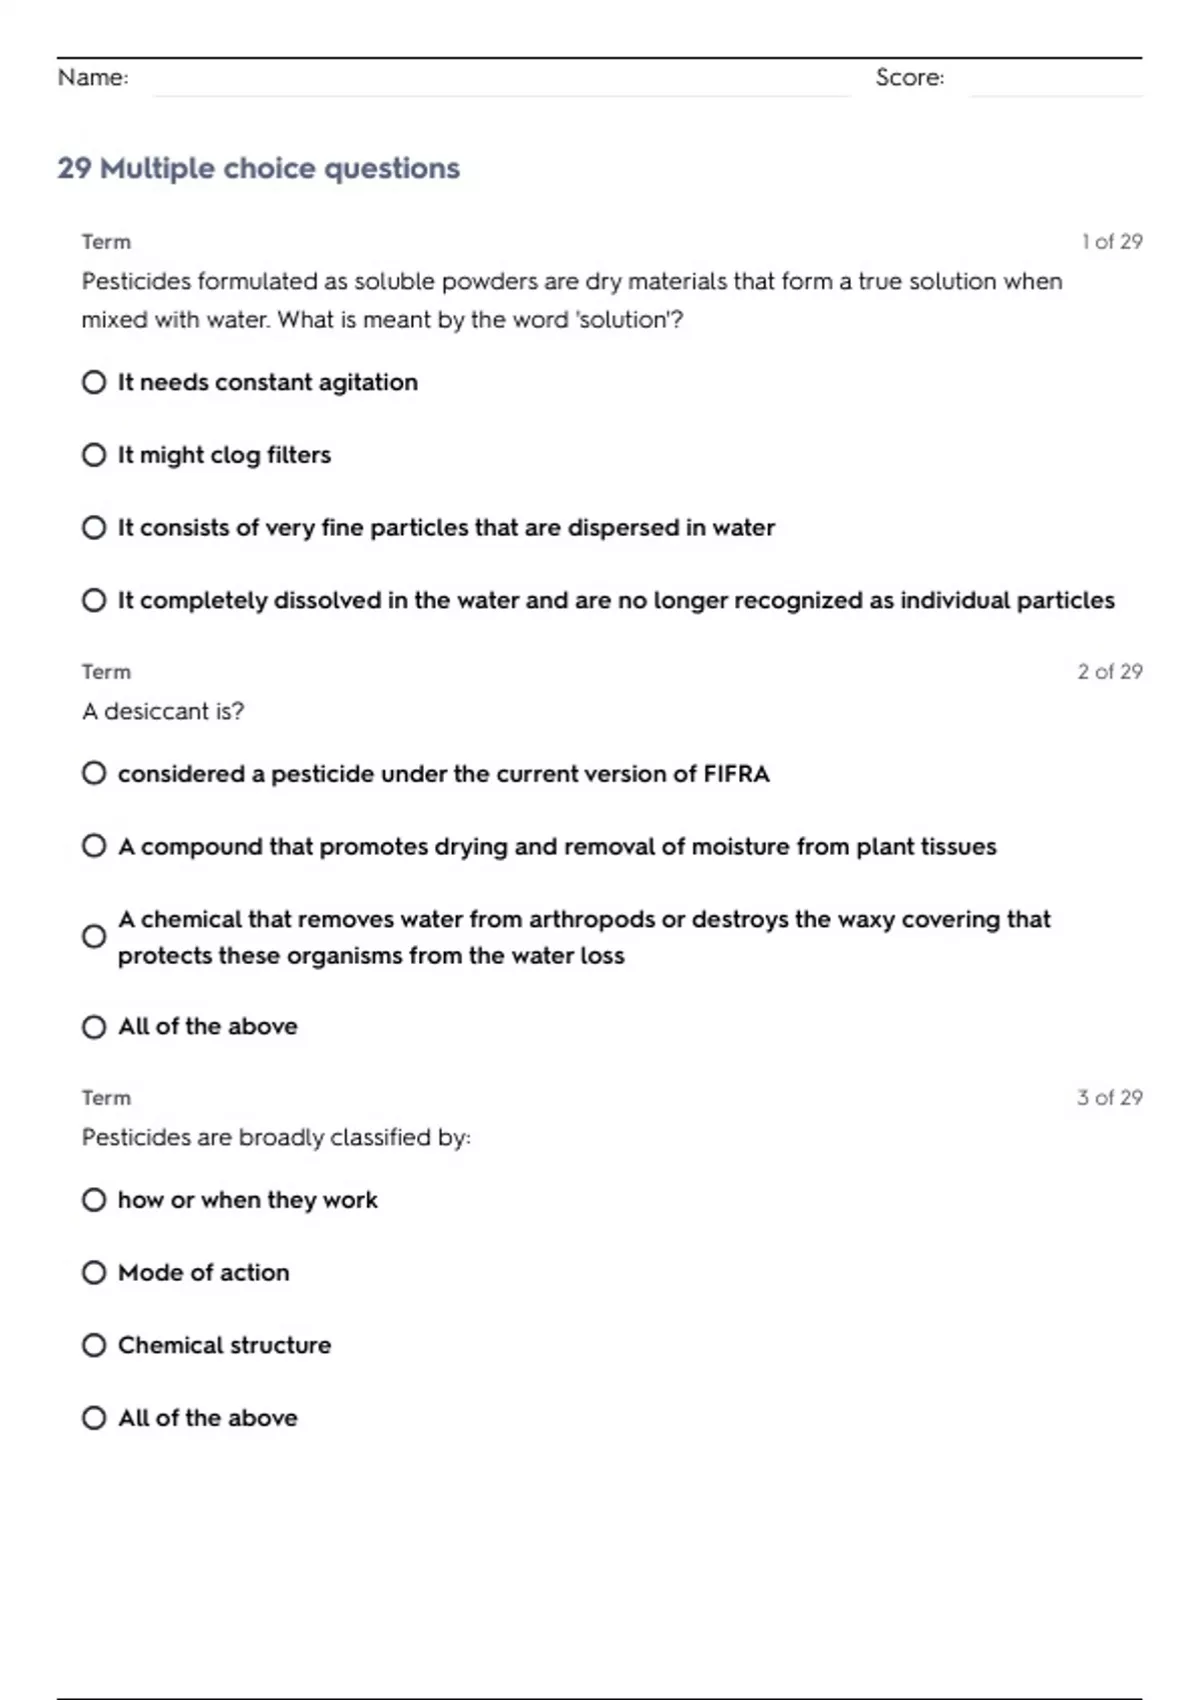Select 'chemical that removes water from arthropods' answer

click(x=94, y=937)
